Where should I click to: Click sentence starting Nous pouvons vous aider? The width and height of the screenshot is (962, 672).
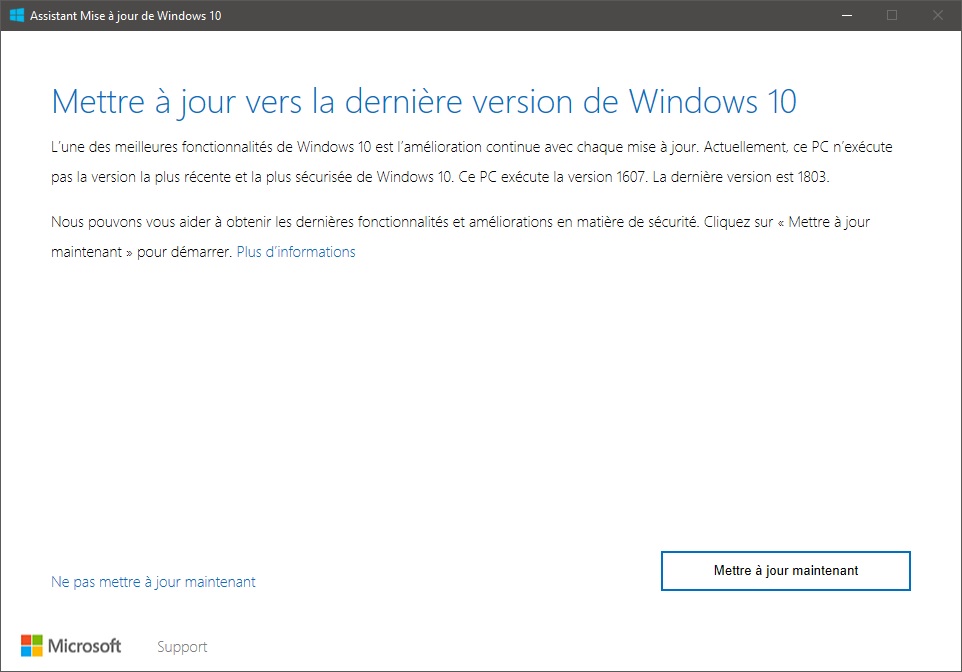click(x=374, y=222)
